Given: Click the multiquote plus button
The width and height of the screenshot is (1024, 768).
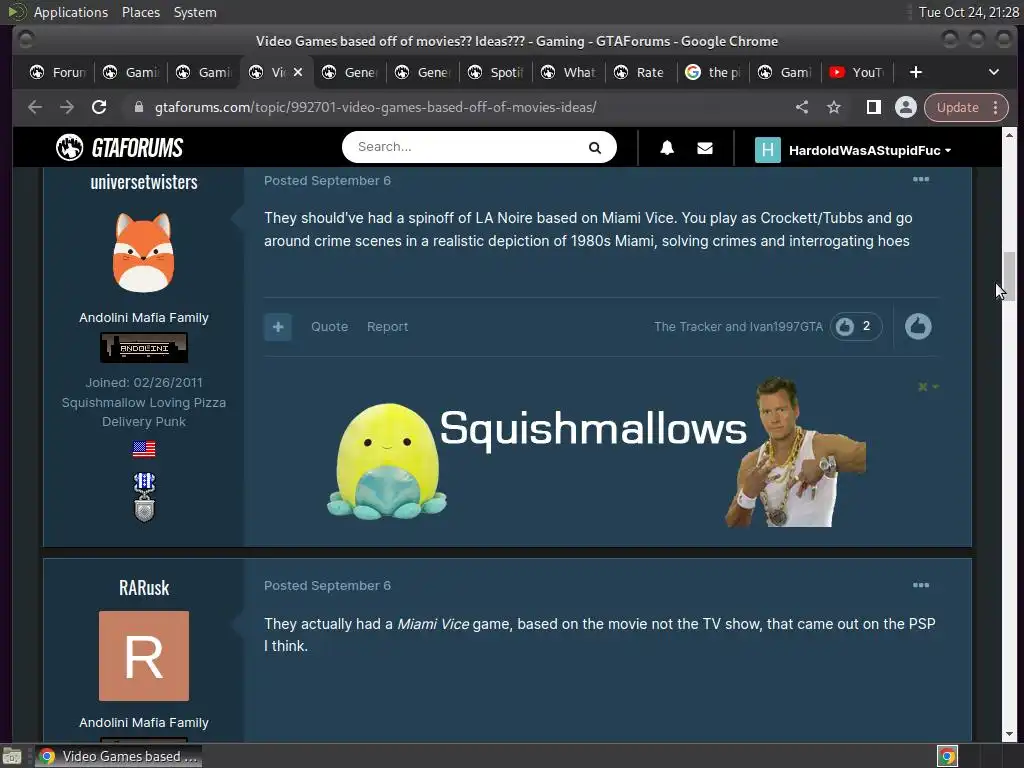Looking at the screenshot, I should coord(278,327).
